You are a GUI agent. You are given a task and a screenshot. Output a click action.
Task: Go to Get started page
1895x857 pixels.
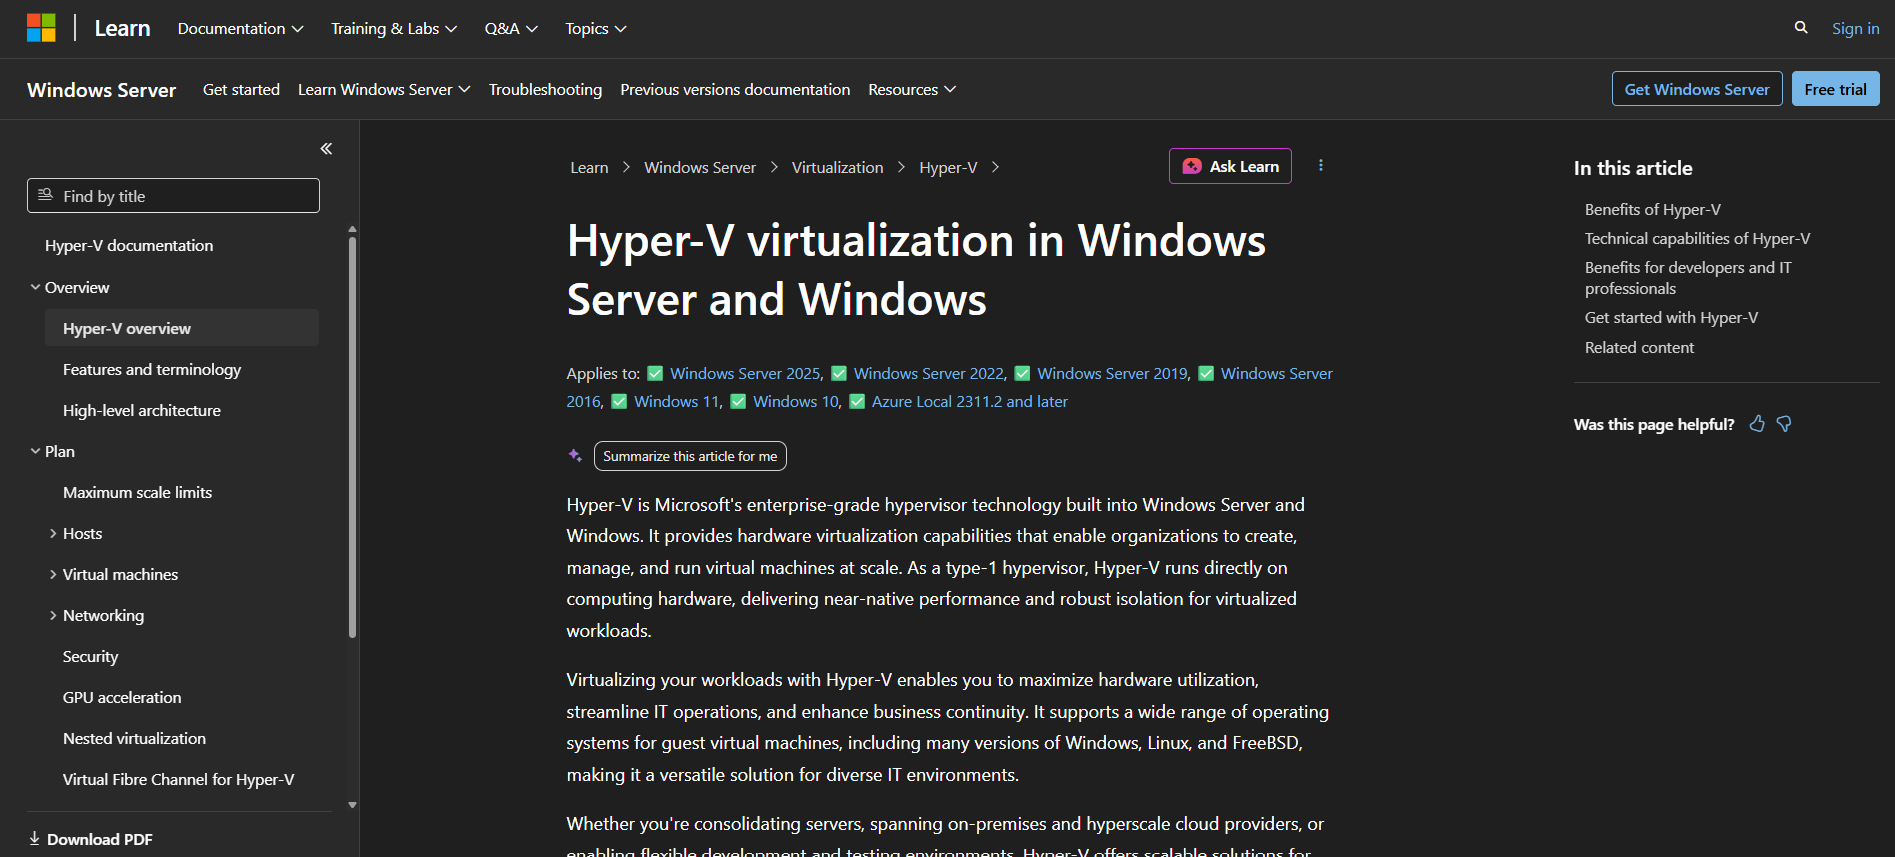241,89
